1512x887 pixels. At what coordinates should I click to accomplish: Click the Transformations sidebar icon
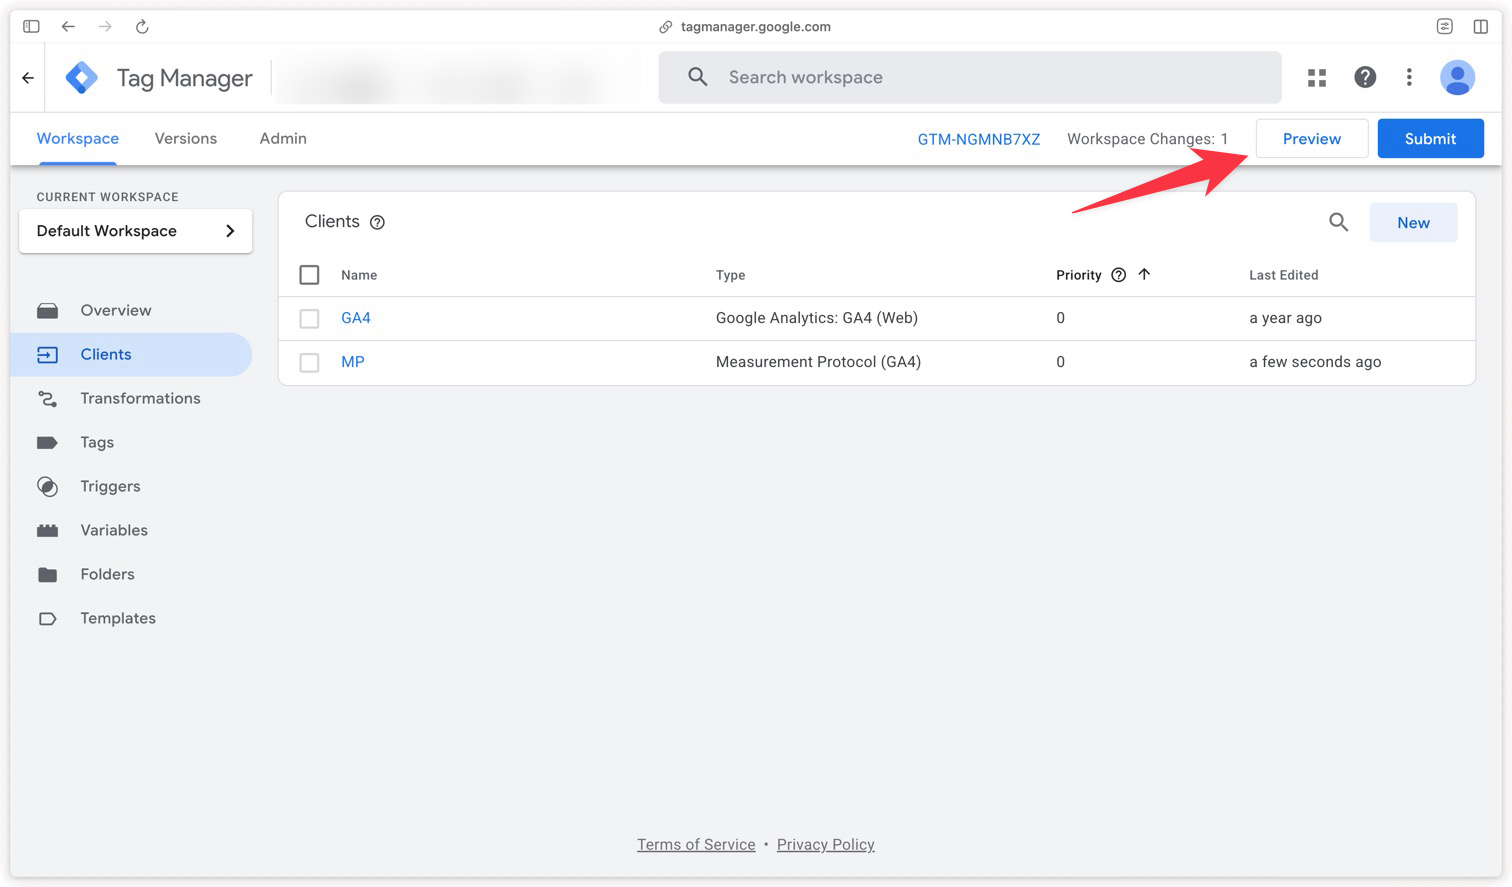point(47,398)
